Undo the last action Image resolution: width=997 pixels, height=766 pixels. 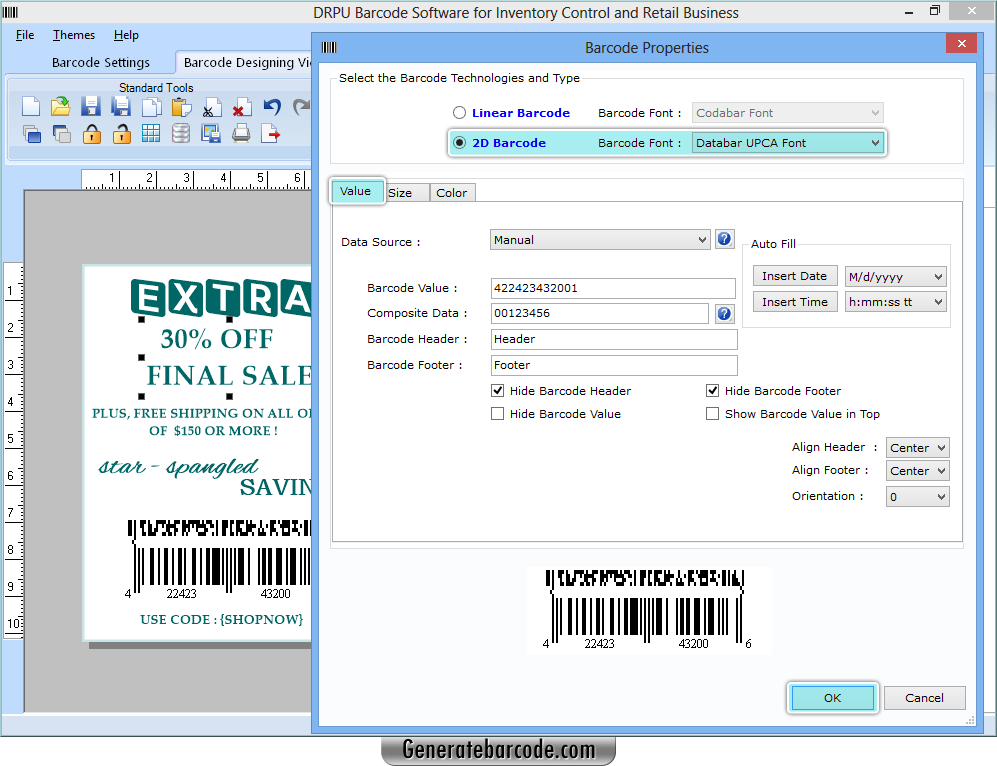point(271,105)
